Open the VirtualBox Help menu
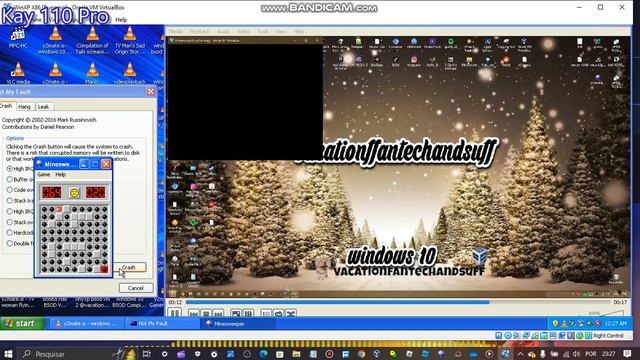Screen dimensions: 640x360 click(121, 20)
